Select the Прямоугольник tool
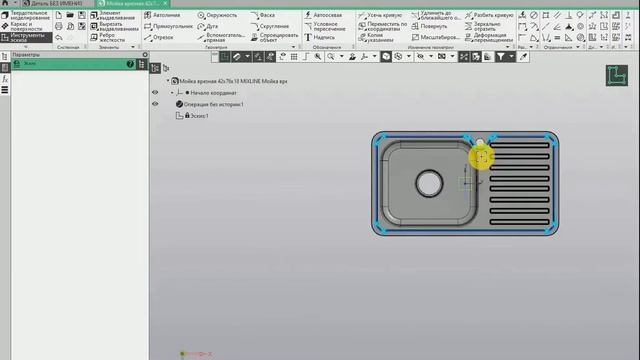This screenshot has width=640, height=360. 169,26
